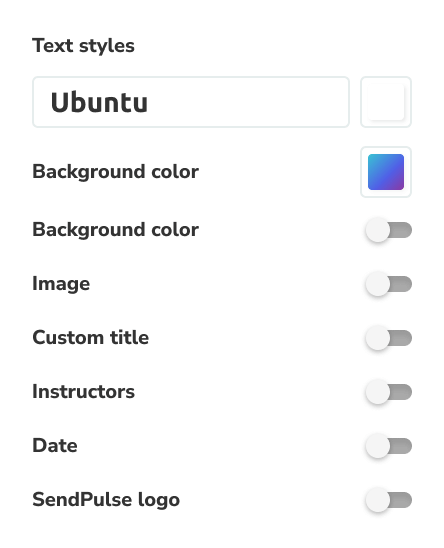Screen dimensions: 444x548
Task: Click the Background color label beside the switch
Action: pos(115,230)
